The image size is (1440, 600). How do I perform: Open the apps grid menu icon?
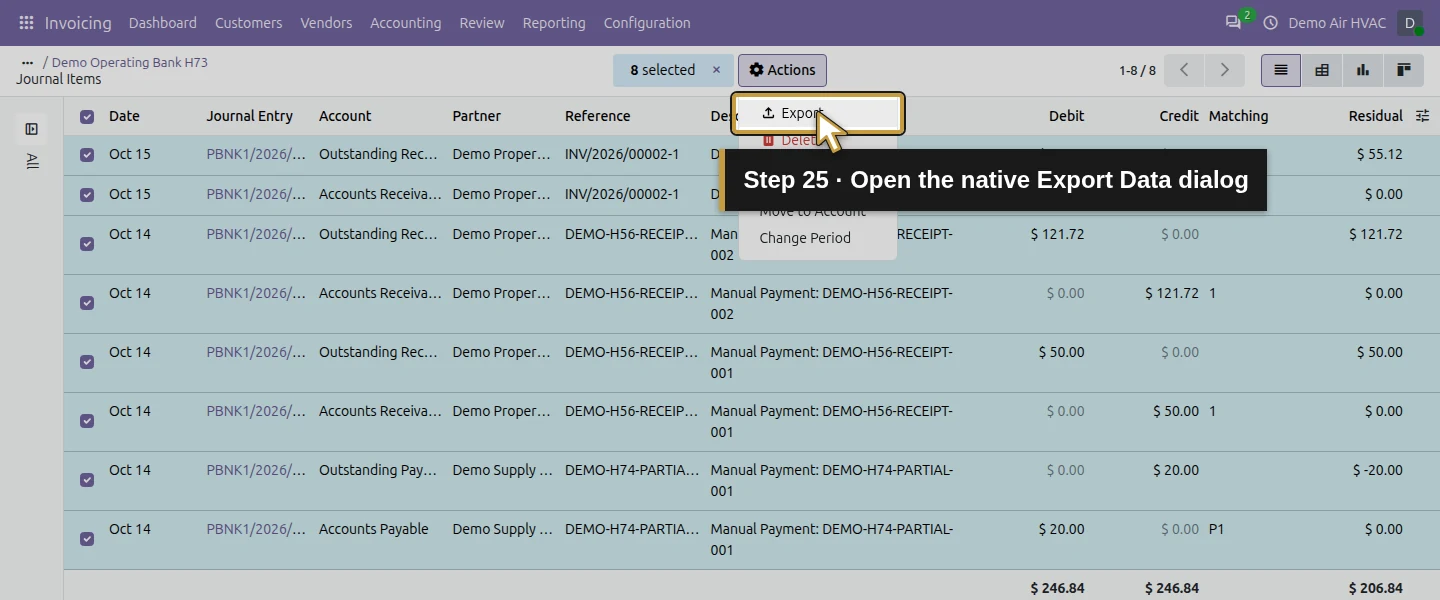pos(26,23)
